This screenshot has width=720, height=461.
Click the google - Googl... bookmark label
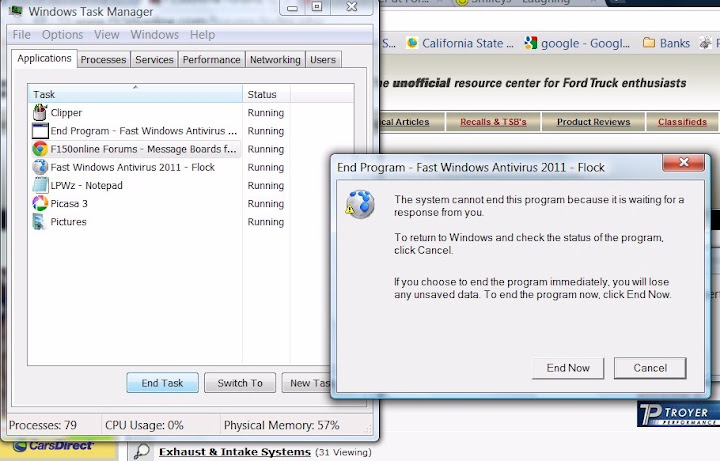pyautogui.click(x=585, y=43)
